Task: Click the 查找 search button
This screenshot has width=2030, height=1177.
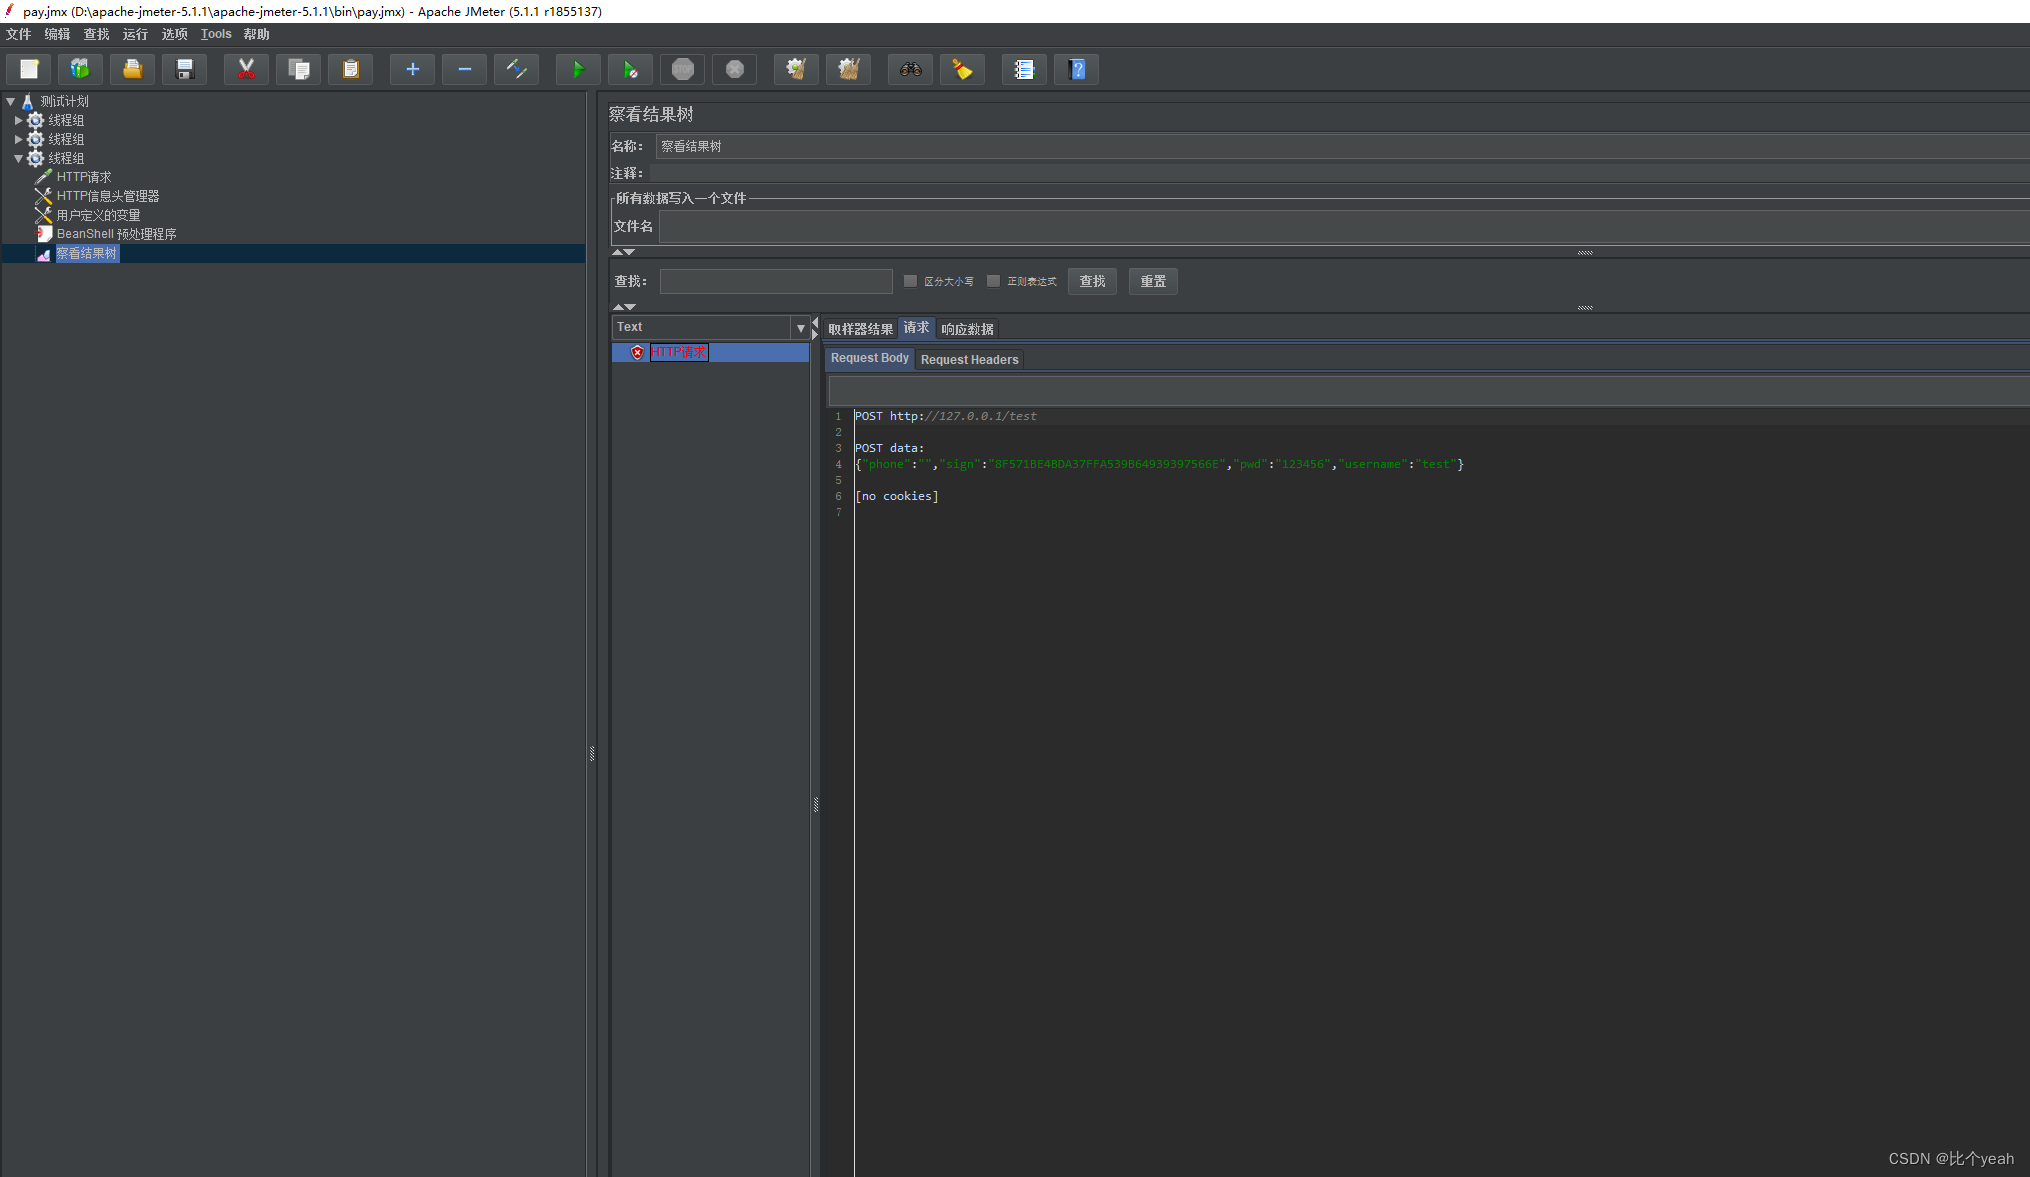Action: [x=1092, y=281]
